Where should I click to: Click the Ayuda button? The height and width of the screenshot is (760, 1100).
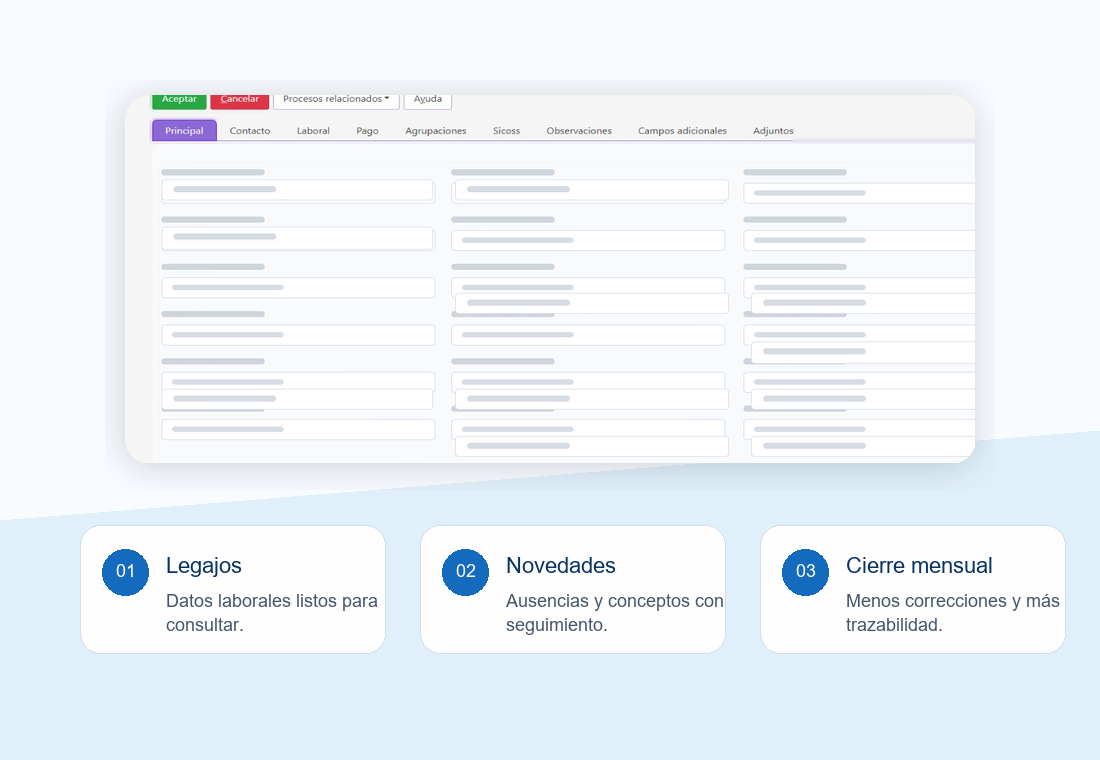point(428,101)
